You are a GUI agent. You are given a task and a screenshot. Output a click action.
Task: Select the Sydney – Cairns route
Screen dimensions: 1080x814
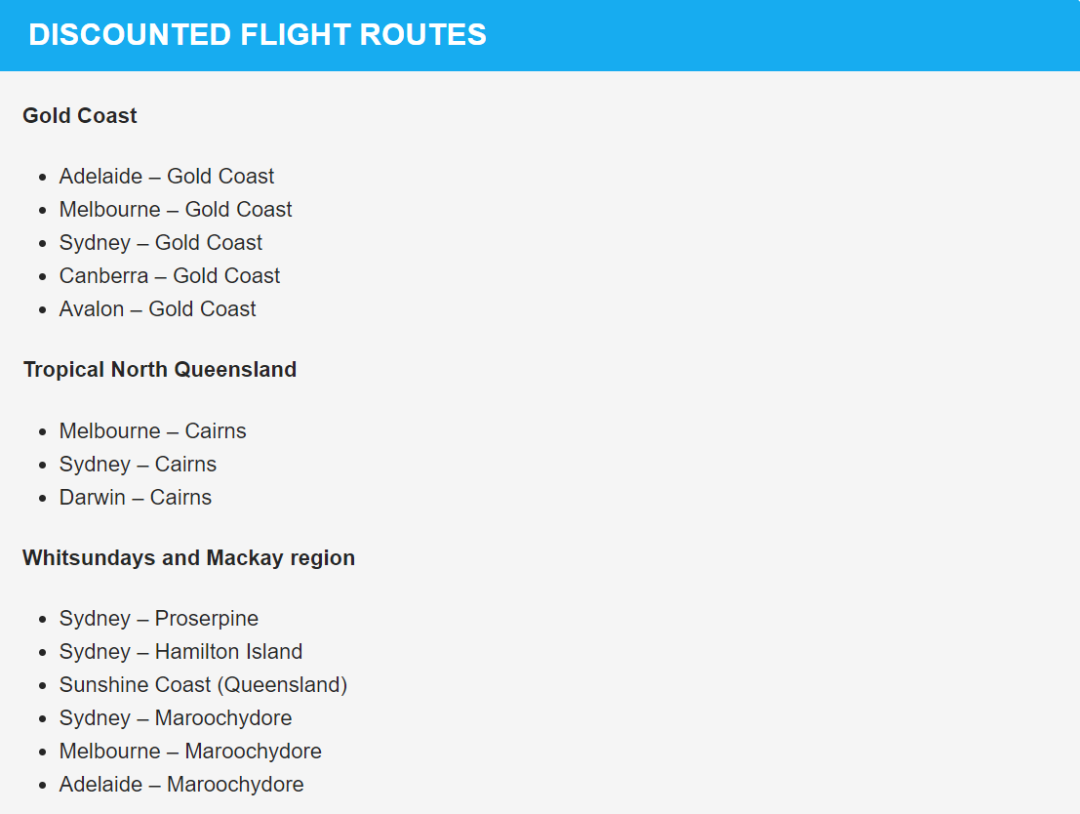[138, 464]
